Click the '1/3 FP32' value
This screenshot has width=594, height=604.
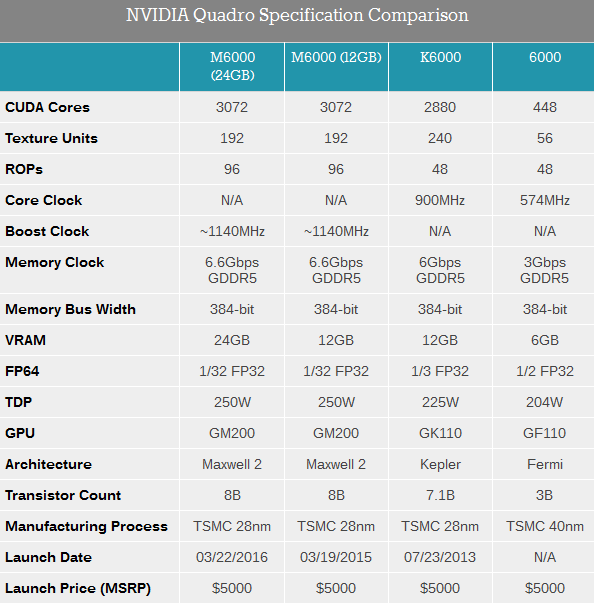pos(440,371)
